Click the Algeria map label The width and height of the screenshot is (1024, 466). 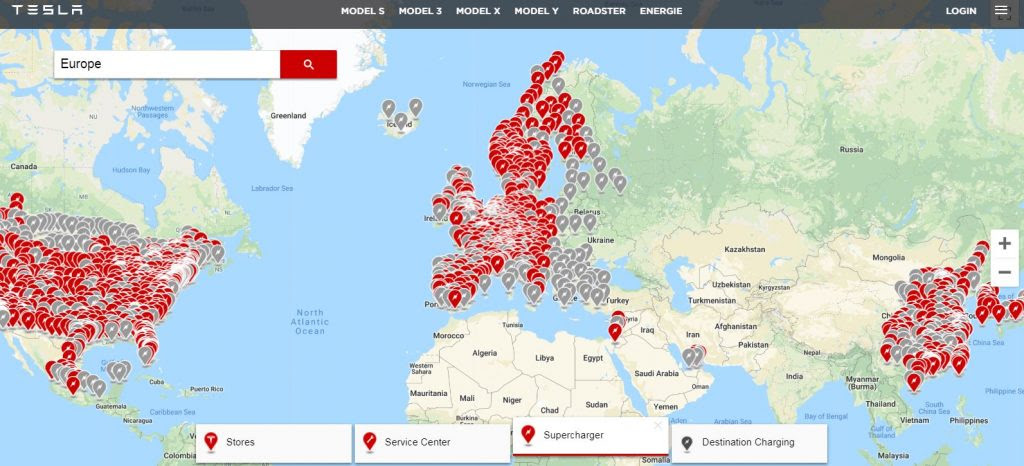tap(485, 353)
